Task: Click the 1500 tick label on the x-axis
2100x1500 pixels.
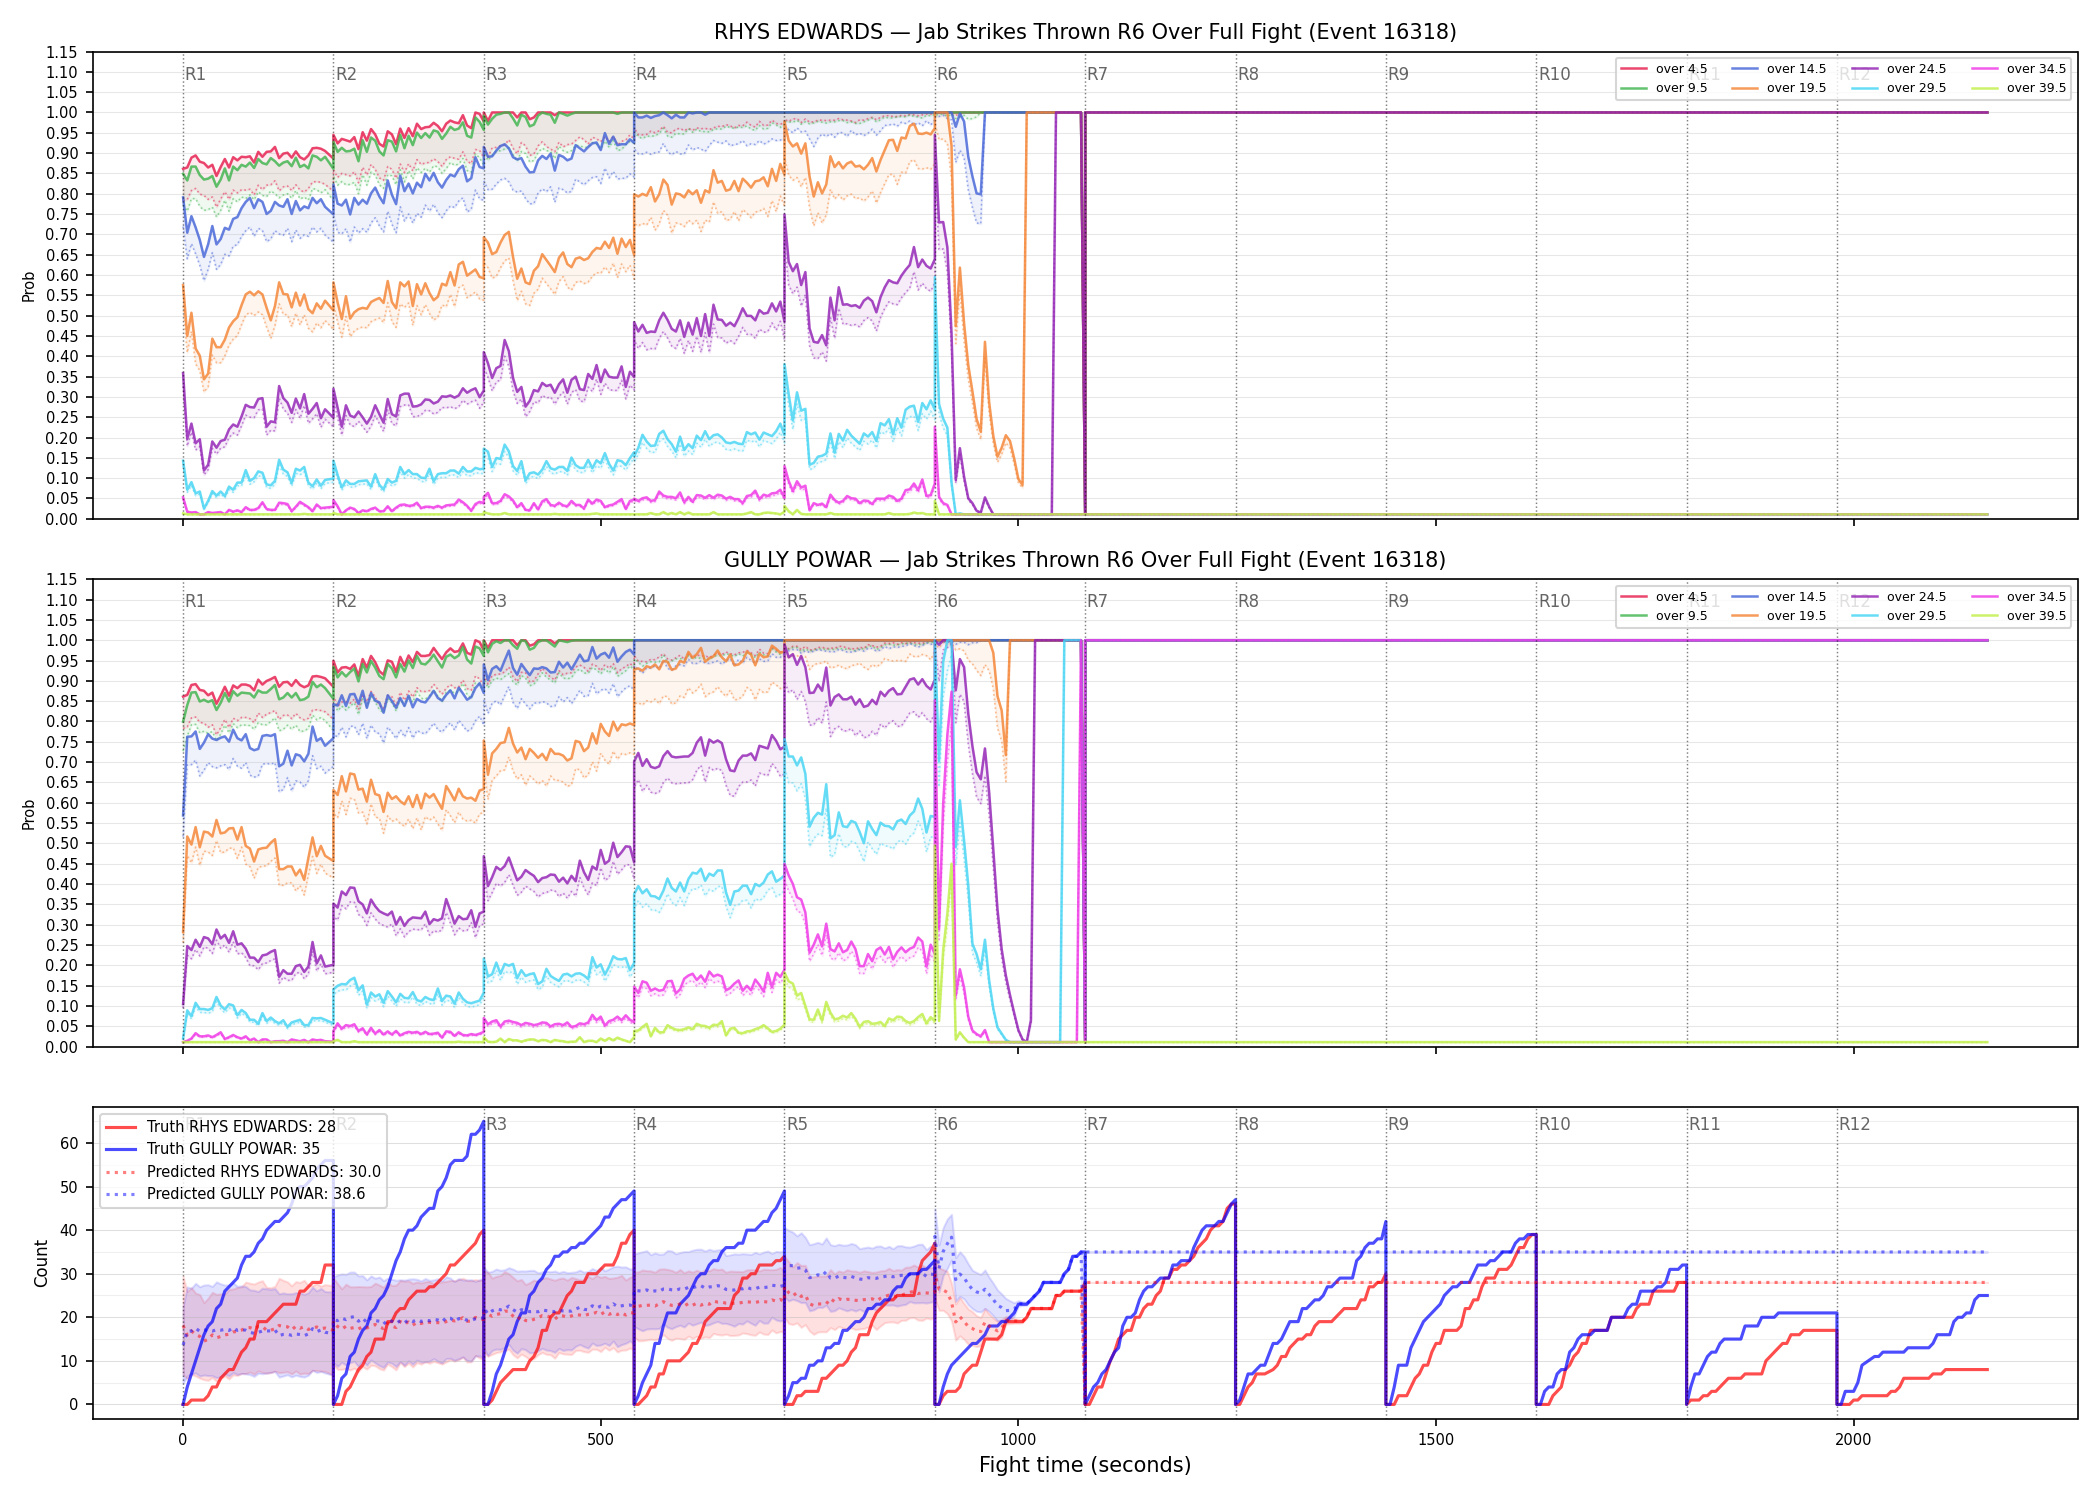Action: (1436, 1440)
